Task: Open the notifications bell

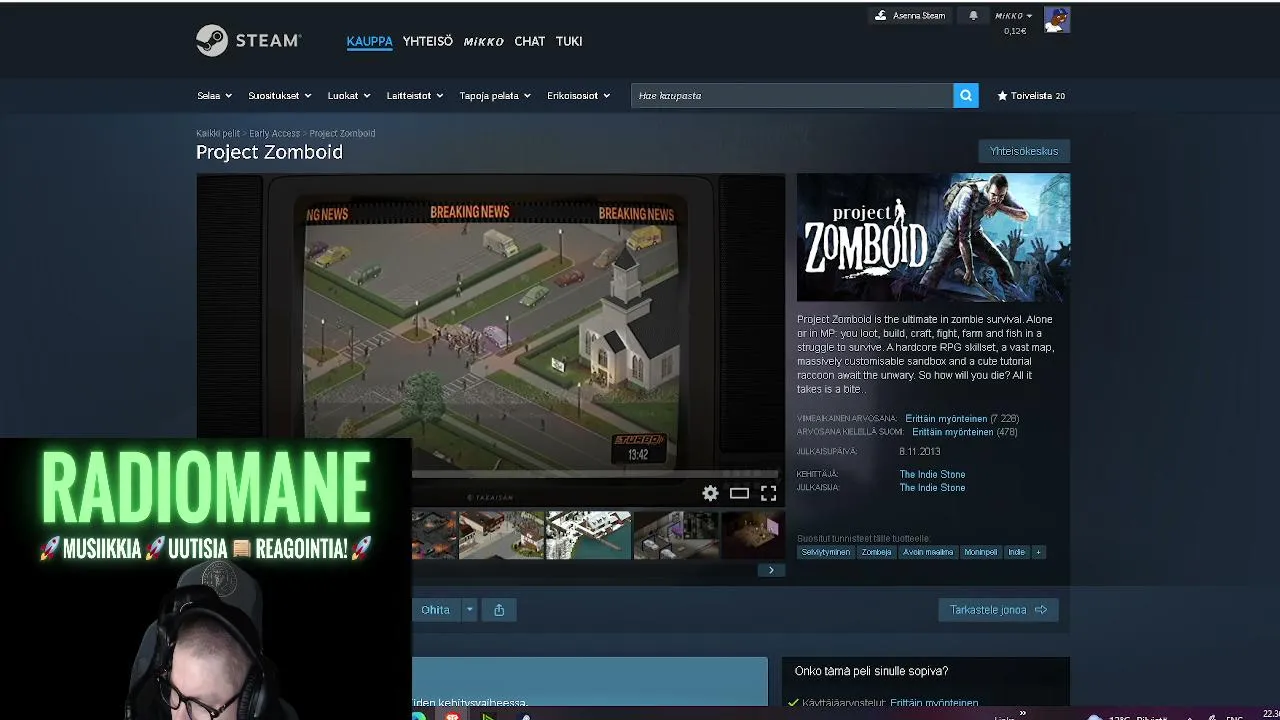Action: pyautogui.click(x=973, y=16)
